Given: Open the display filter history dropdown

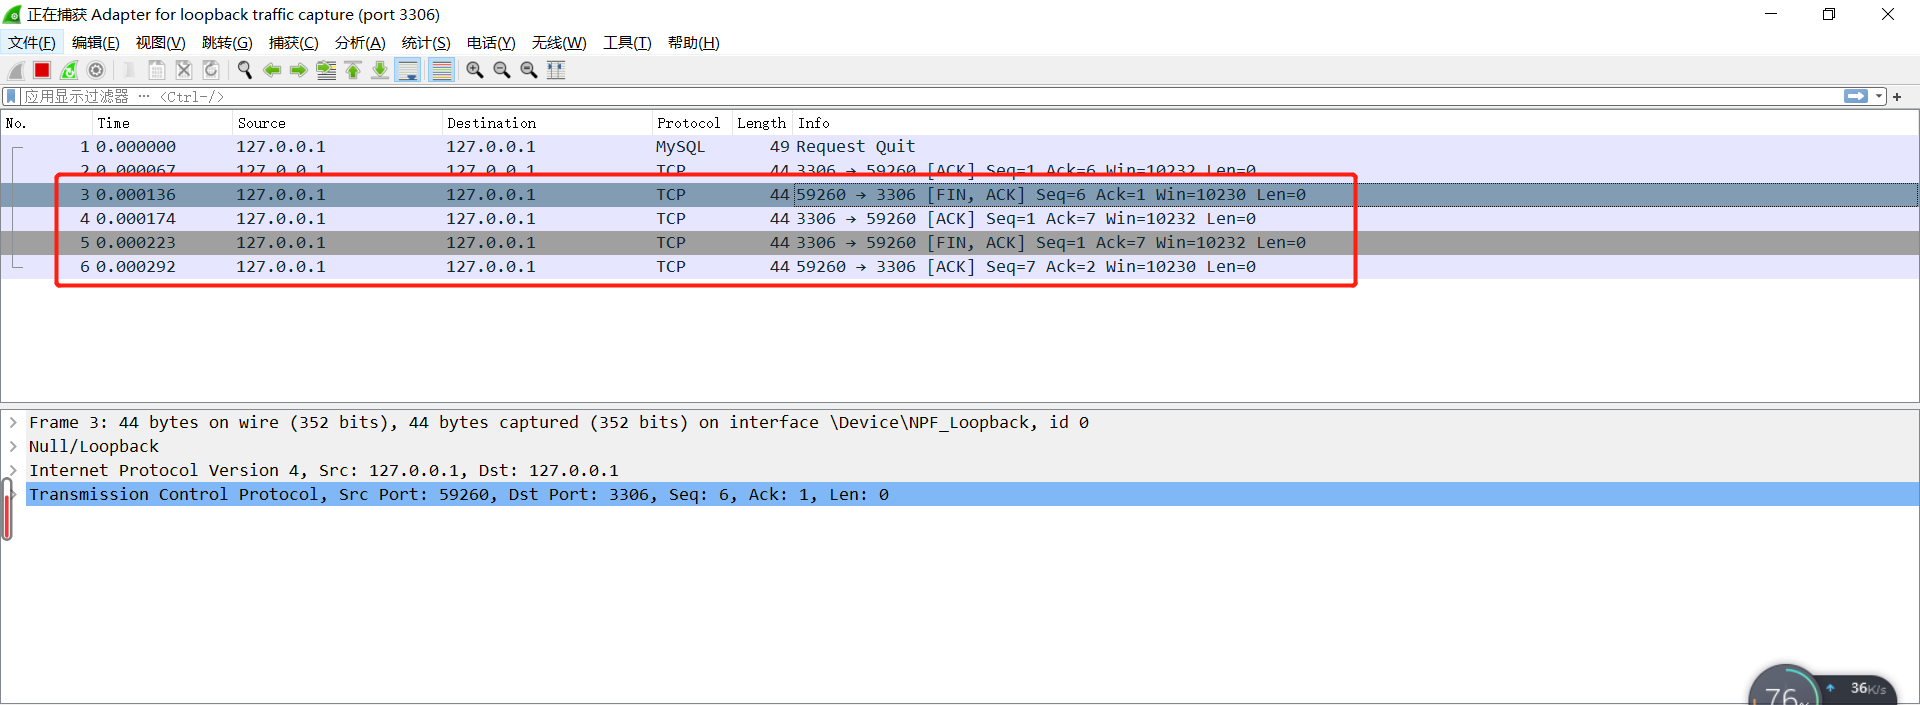Looking at the screenshot, I should click(1879, 96).
